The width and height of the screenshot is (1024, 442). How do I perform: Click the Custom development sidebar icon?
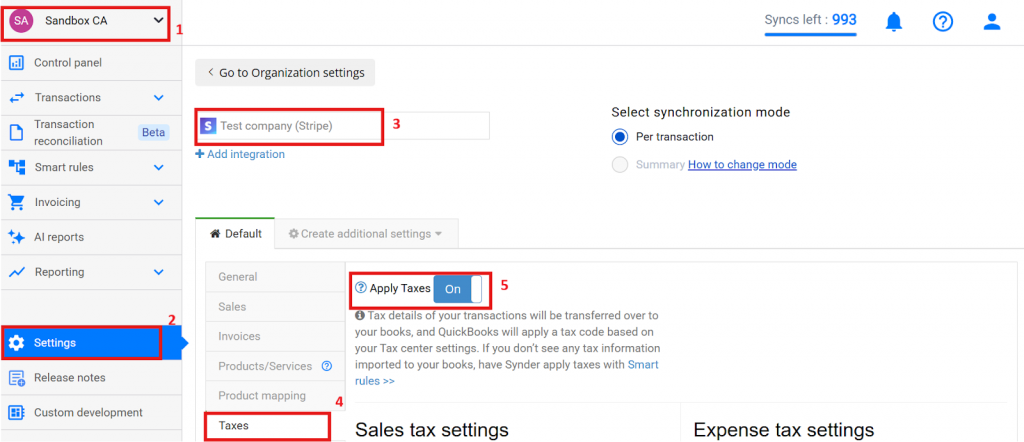[x=16, y=412]
